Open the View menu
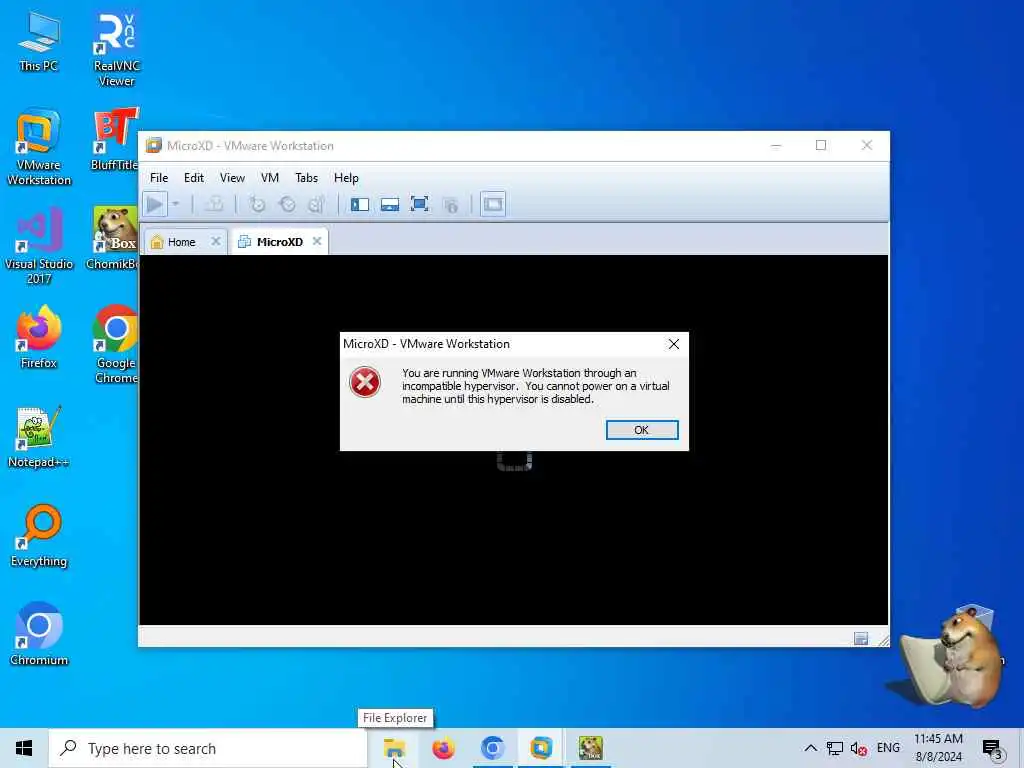 [x=232, y=178]
